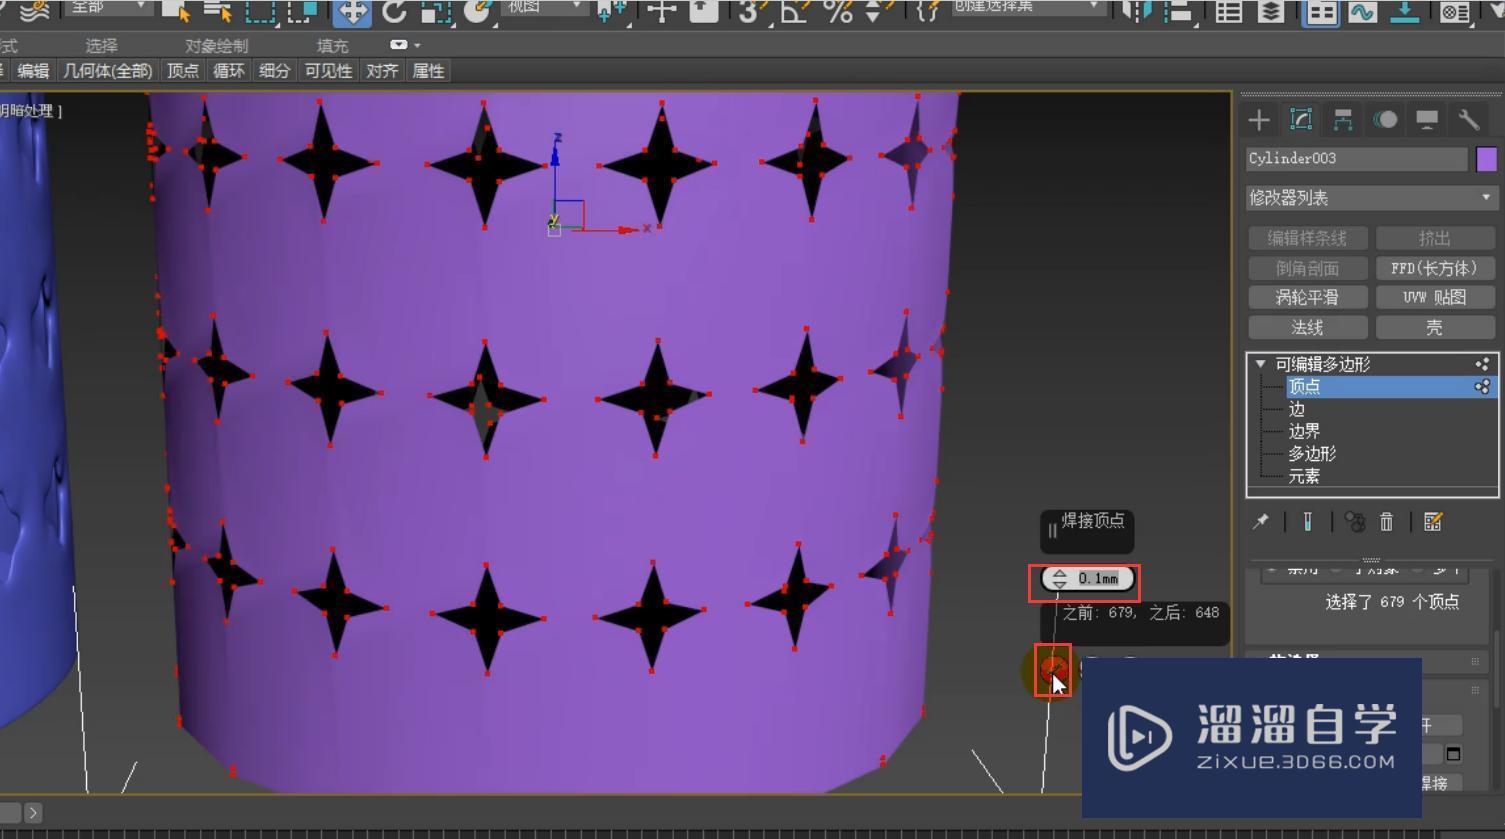Open the purple object color swatch
The height and width of the screenshot is (839, 1505).
tap(1486, 158)
